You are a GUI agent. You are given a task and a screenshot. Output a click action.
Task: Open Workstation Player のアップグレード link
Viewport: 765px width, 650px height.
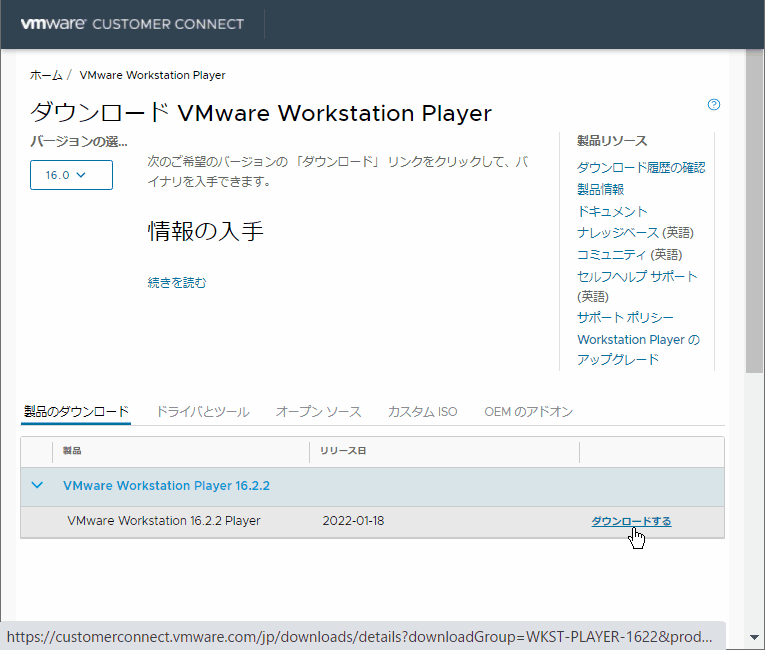point(638,349)
